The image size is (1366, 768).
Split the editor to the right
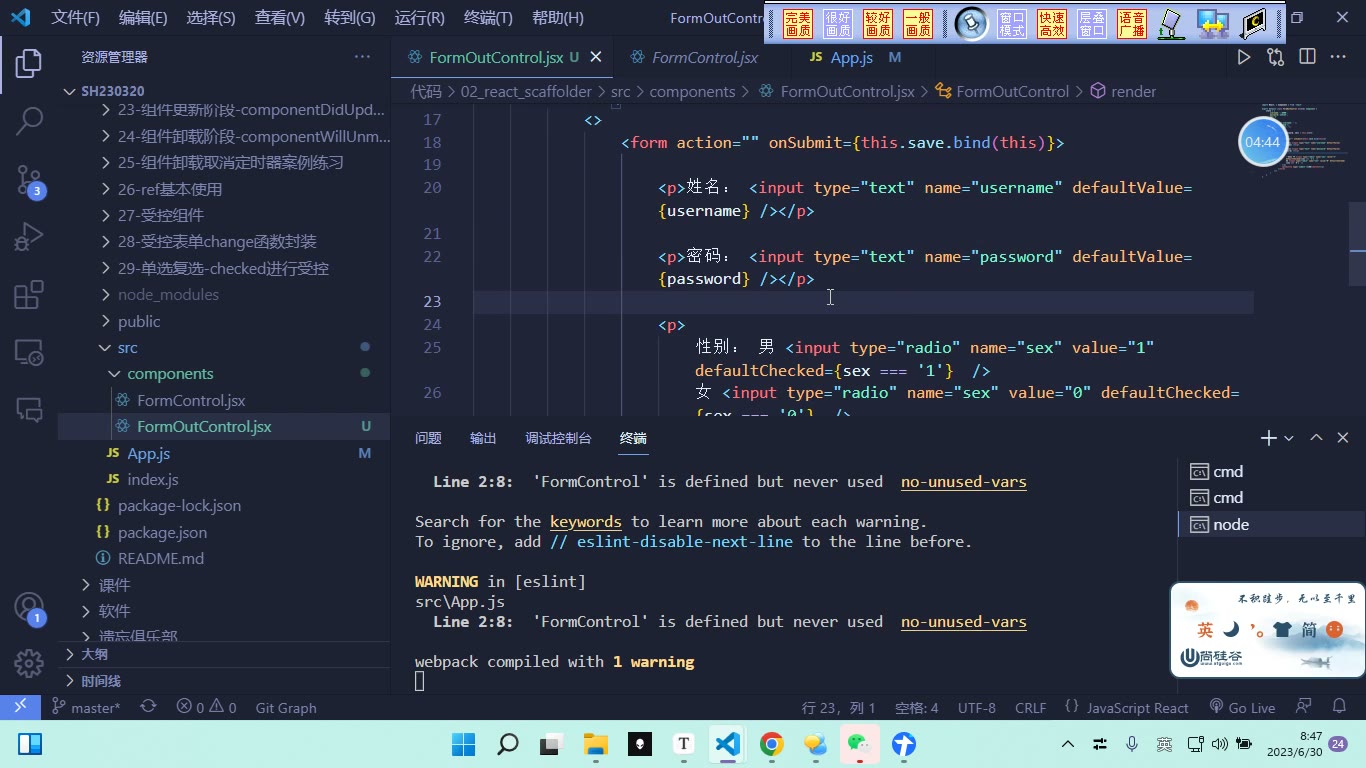tap(1307, 58)
